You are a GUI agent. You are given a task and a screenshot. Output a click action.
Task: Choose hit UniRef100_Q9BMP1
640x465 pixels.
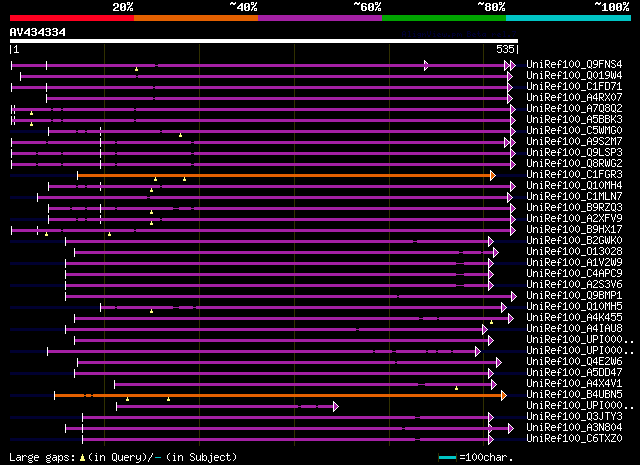(574, 296)
